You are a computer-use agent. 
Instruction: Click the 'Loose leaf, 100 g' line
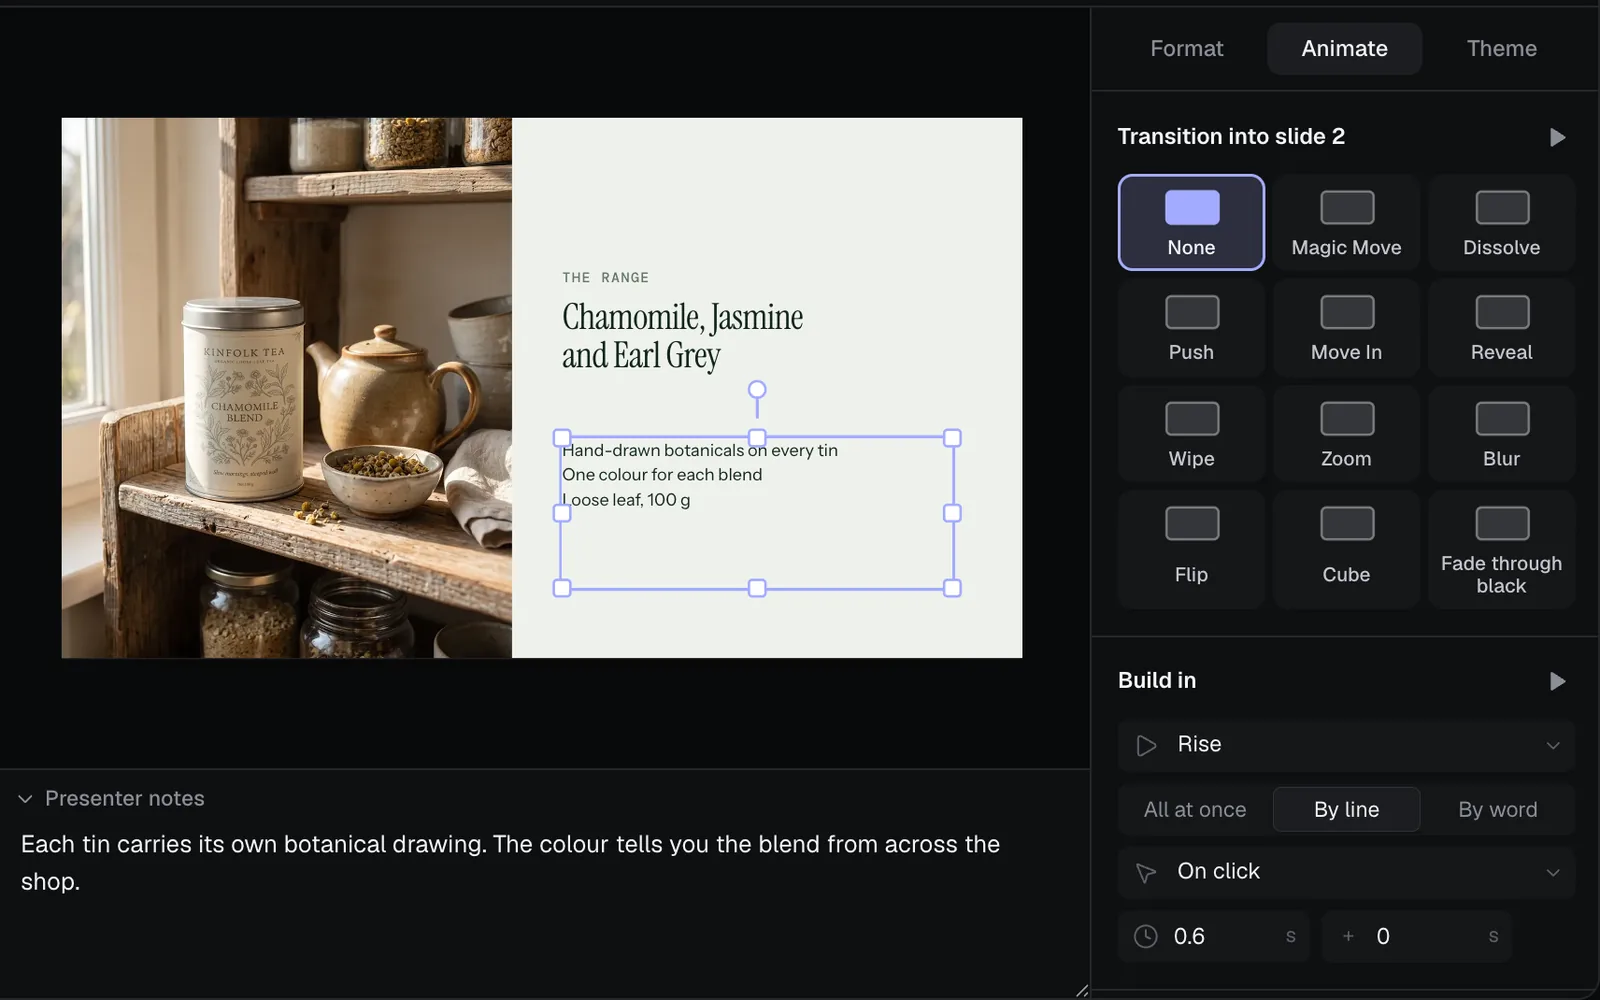click(626, 500)
